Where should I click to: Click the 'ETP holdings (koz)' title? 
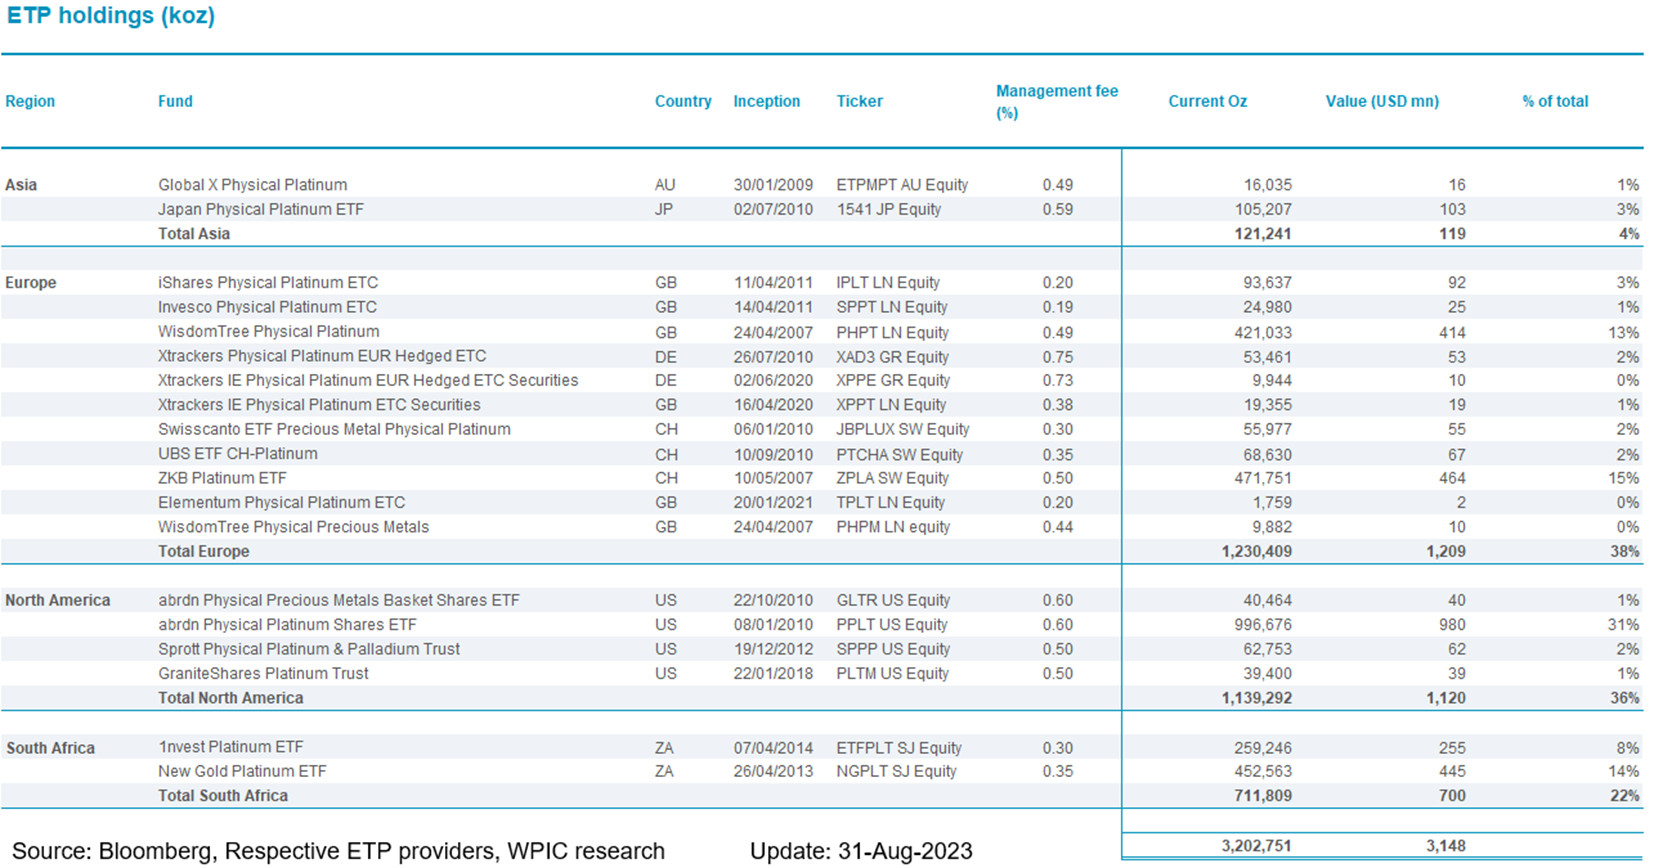(111, 16)
